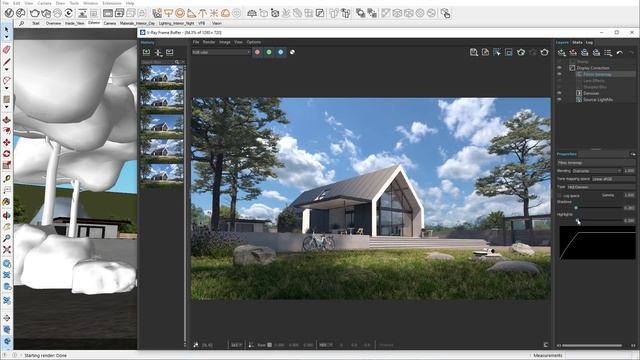
Task: Click the Save image icon in frame buffer
Action: [x=473, y=52]
